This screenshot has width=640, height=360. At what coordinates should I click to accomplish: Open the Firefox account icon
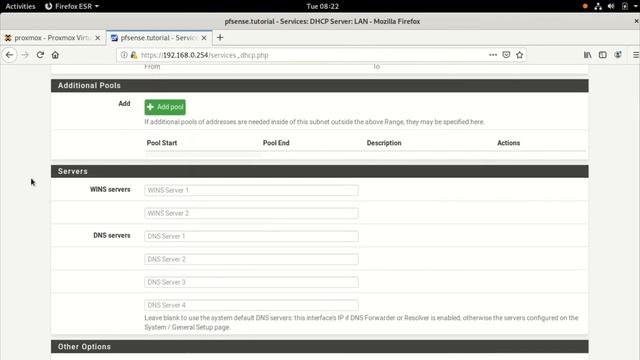point(618,55)
